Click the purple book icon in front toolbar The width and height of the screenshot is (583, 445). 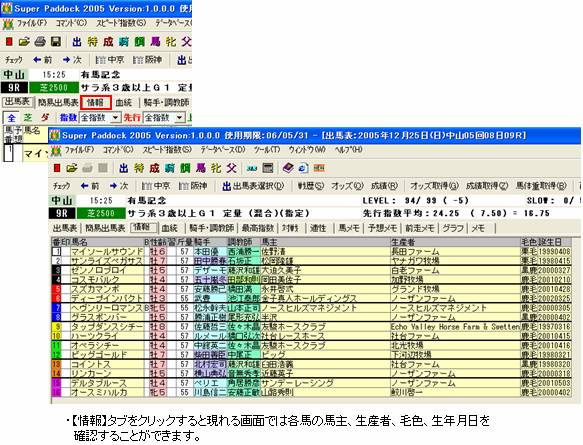point(287,168)
